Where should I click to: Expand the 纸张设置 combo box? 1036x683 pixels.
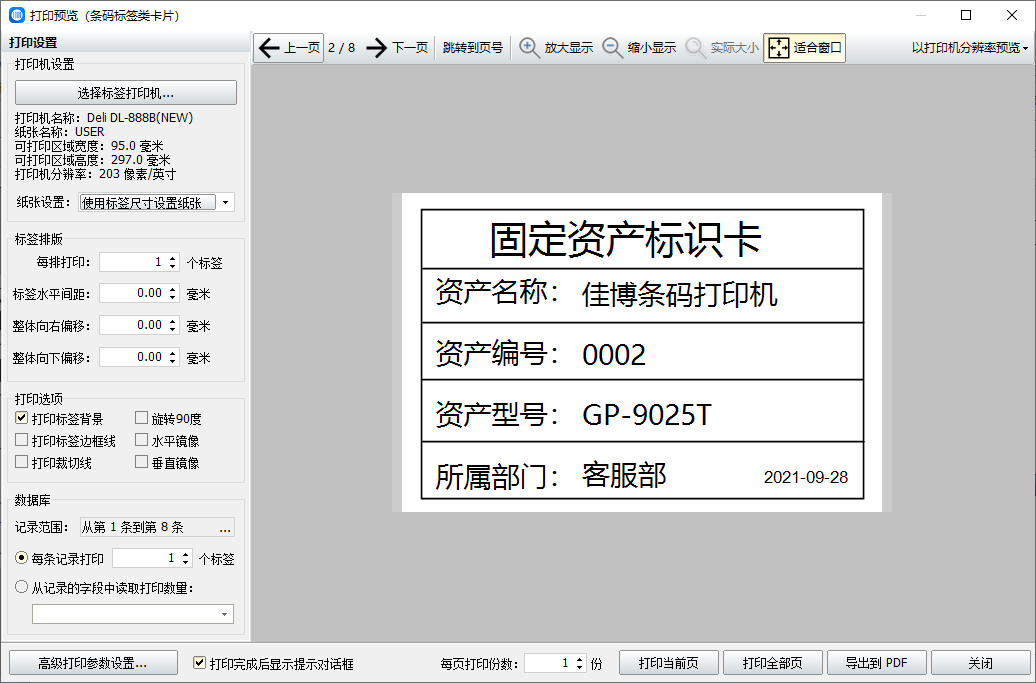pyautogui.click(x=225, y=202)
